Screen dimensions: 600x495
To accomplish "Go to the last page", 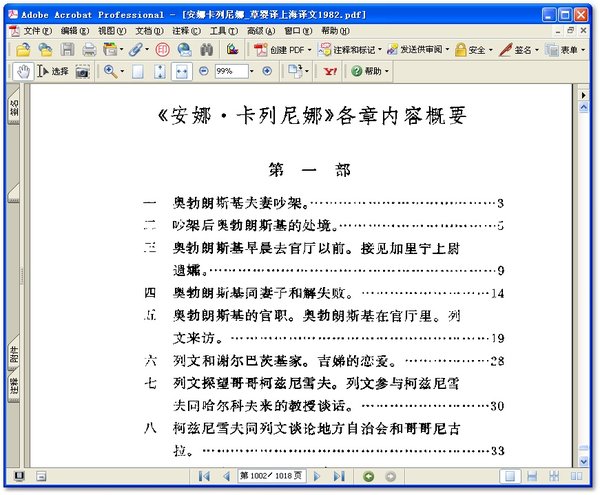I will point(339,476).
